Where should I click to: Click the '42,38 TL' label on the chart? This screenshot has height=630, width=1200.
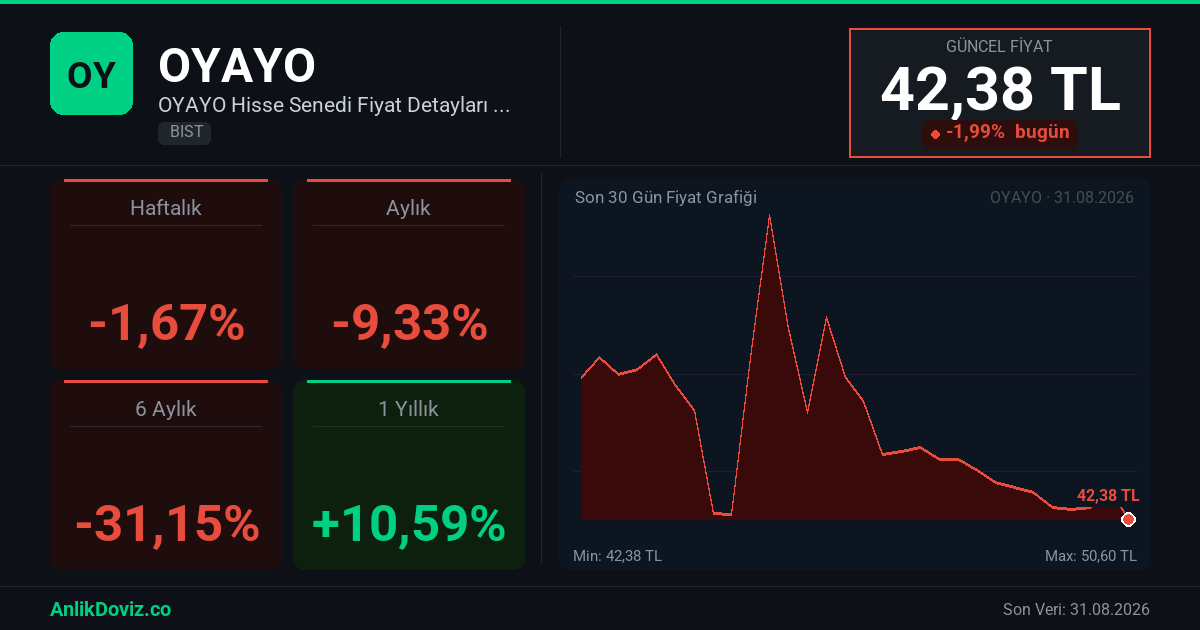pyautogui.click(x=1108, y=495)
